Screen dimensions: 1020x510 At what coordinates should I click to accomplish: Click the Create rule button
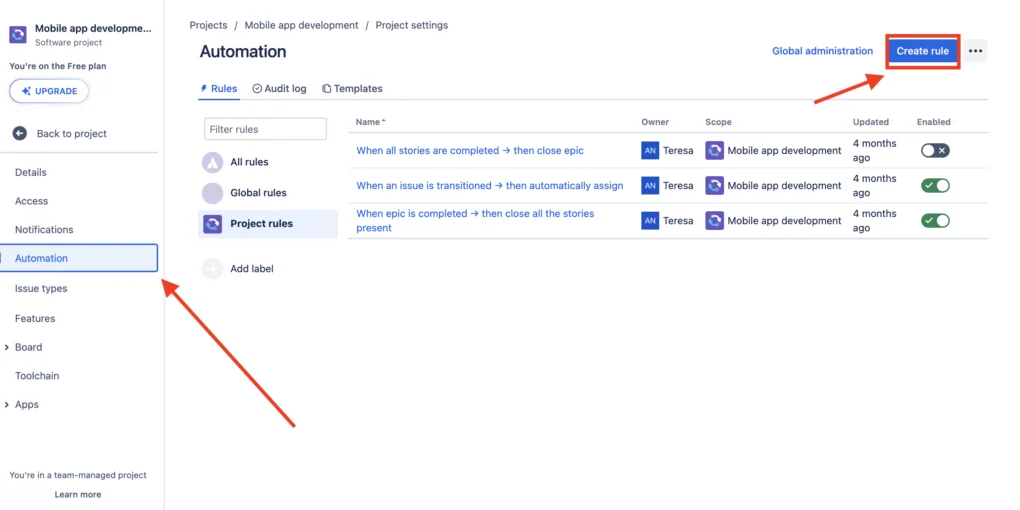tap(922, 51)
